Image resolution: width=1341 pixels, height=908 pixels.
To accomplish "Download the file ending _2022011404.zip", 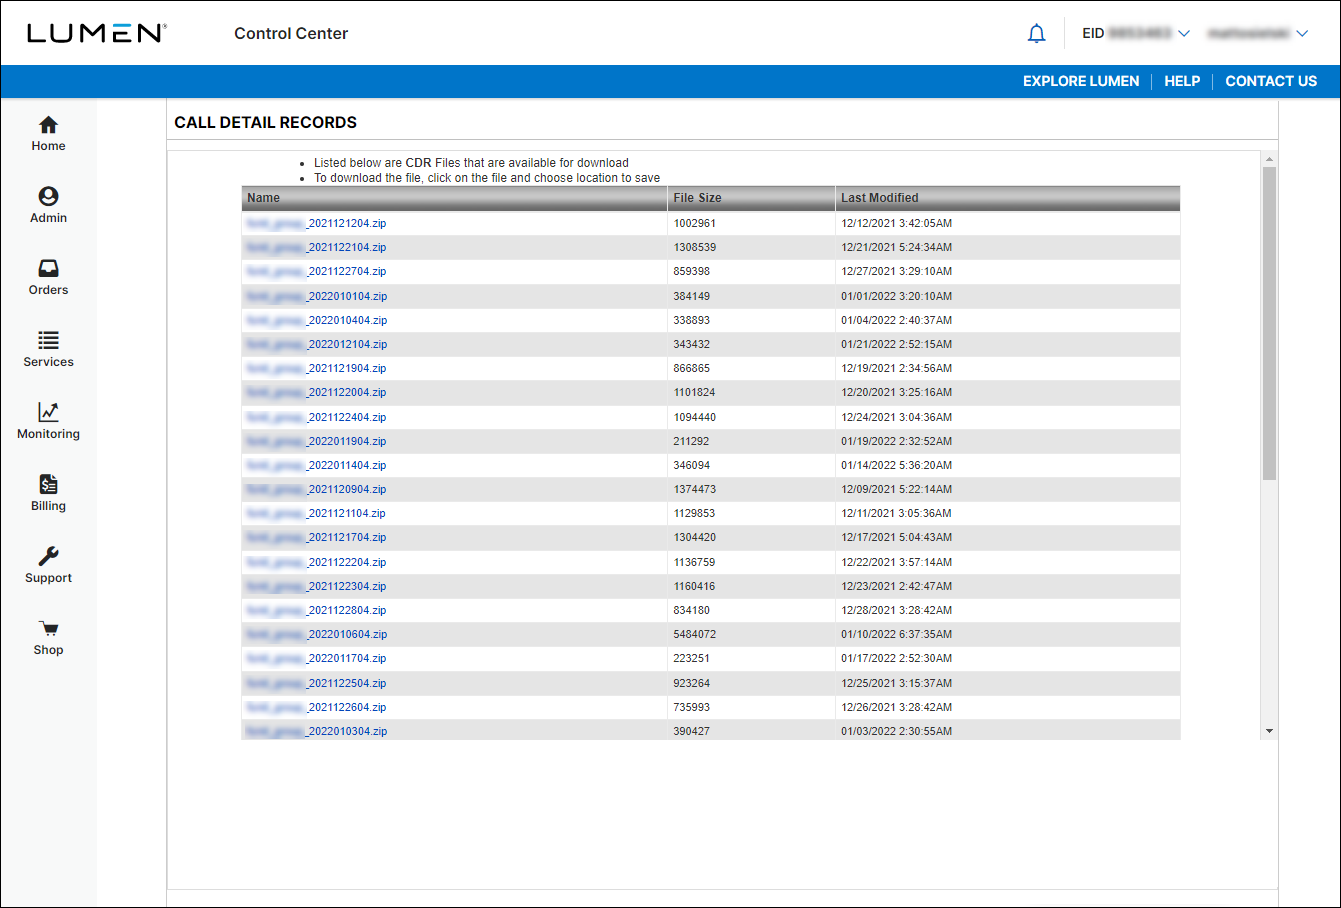I will tap(316, 465).
